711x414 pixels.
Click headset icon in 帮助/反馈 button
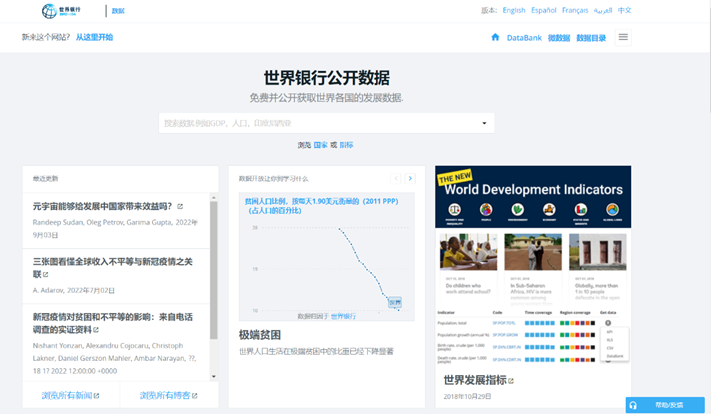(x=633, y=405)
